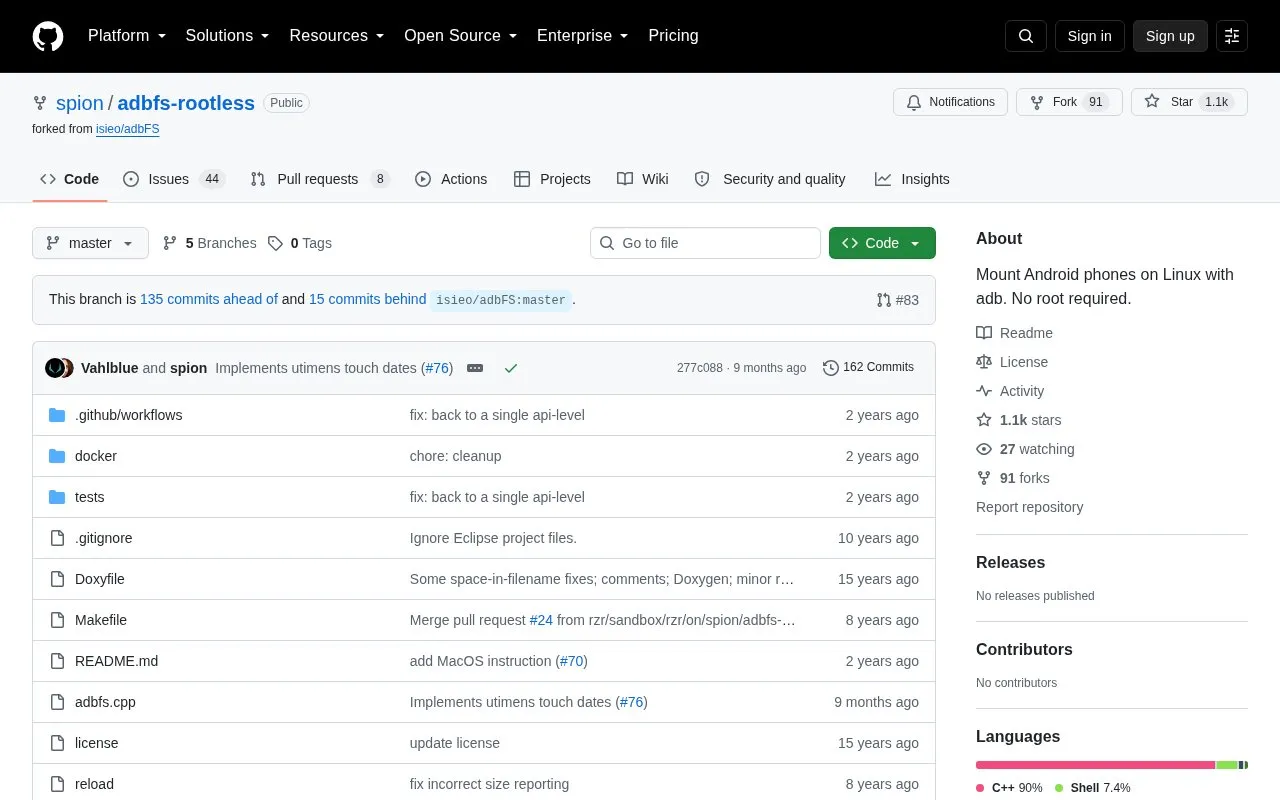Click the 135 commits ahead of link
This screenshot has height=800, width=1280.
coord(209,299)
